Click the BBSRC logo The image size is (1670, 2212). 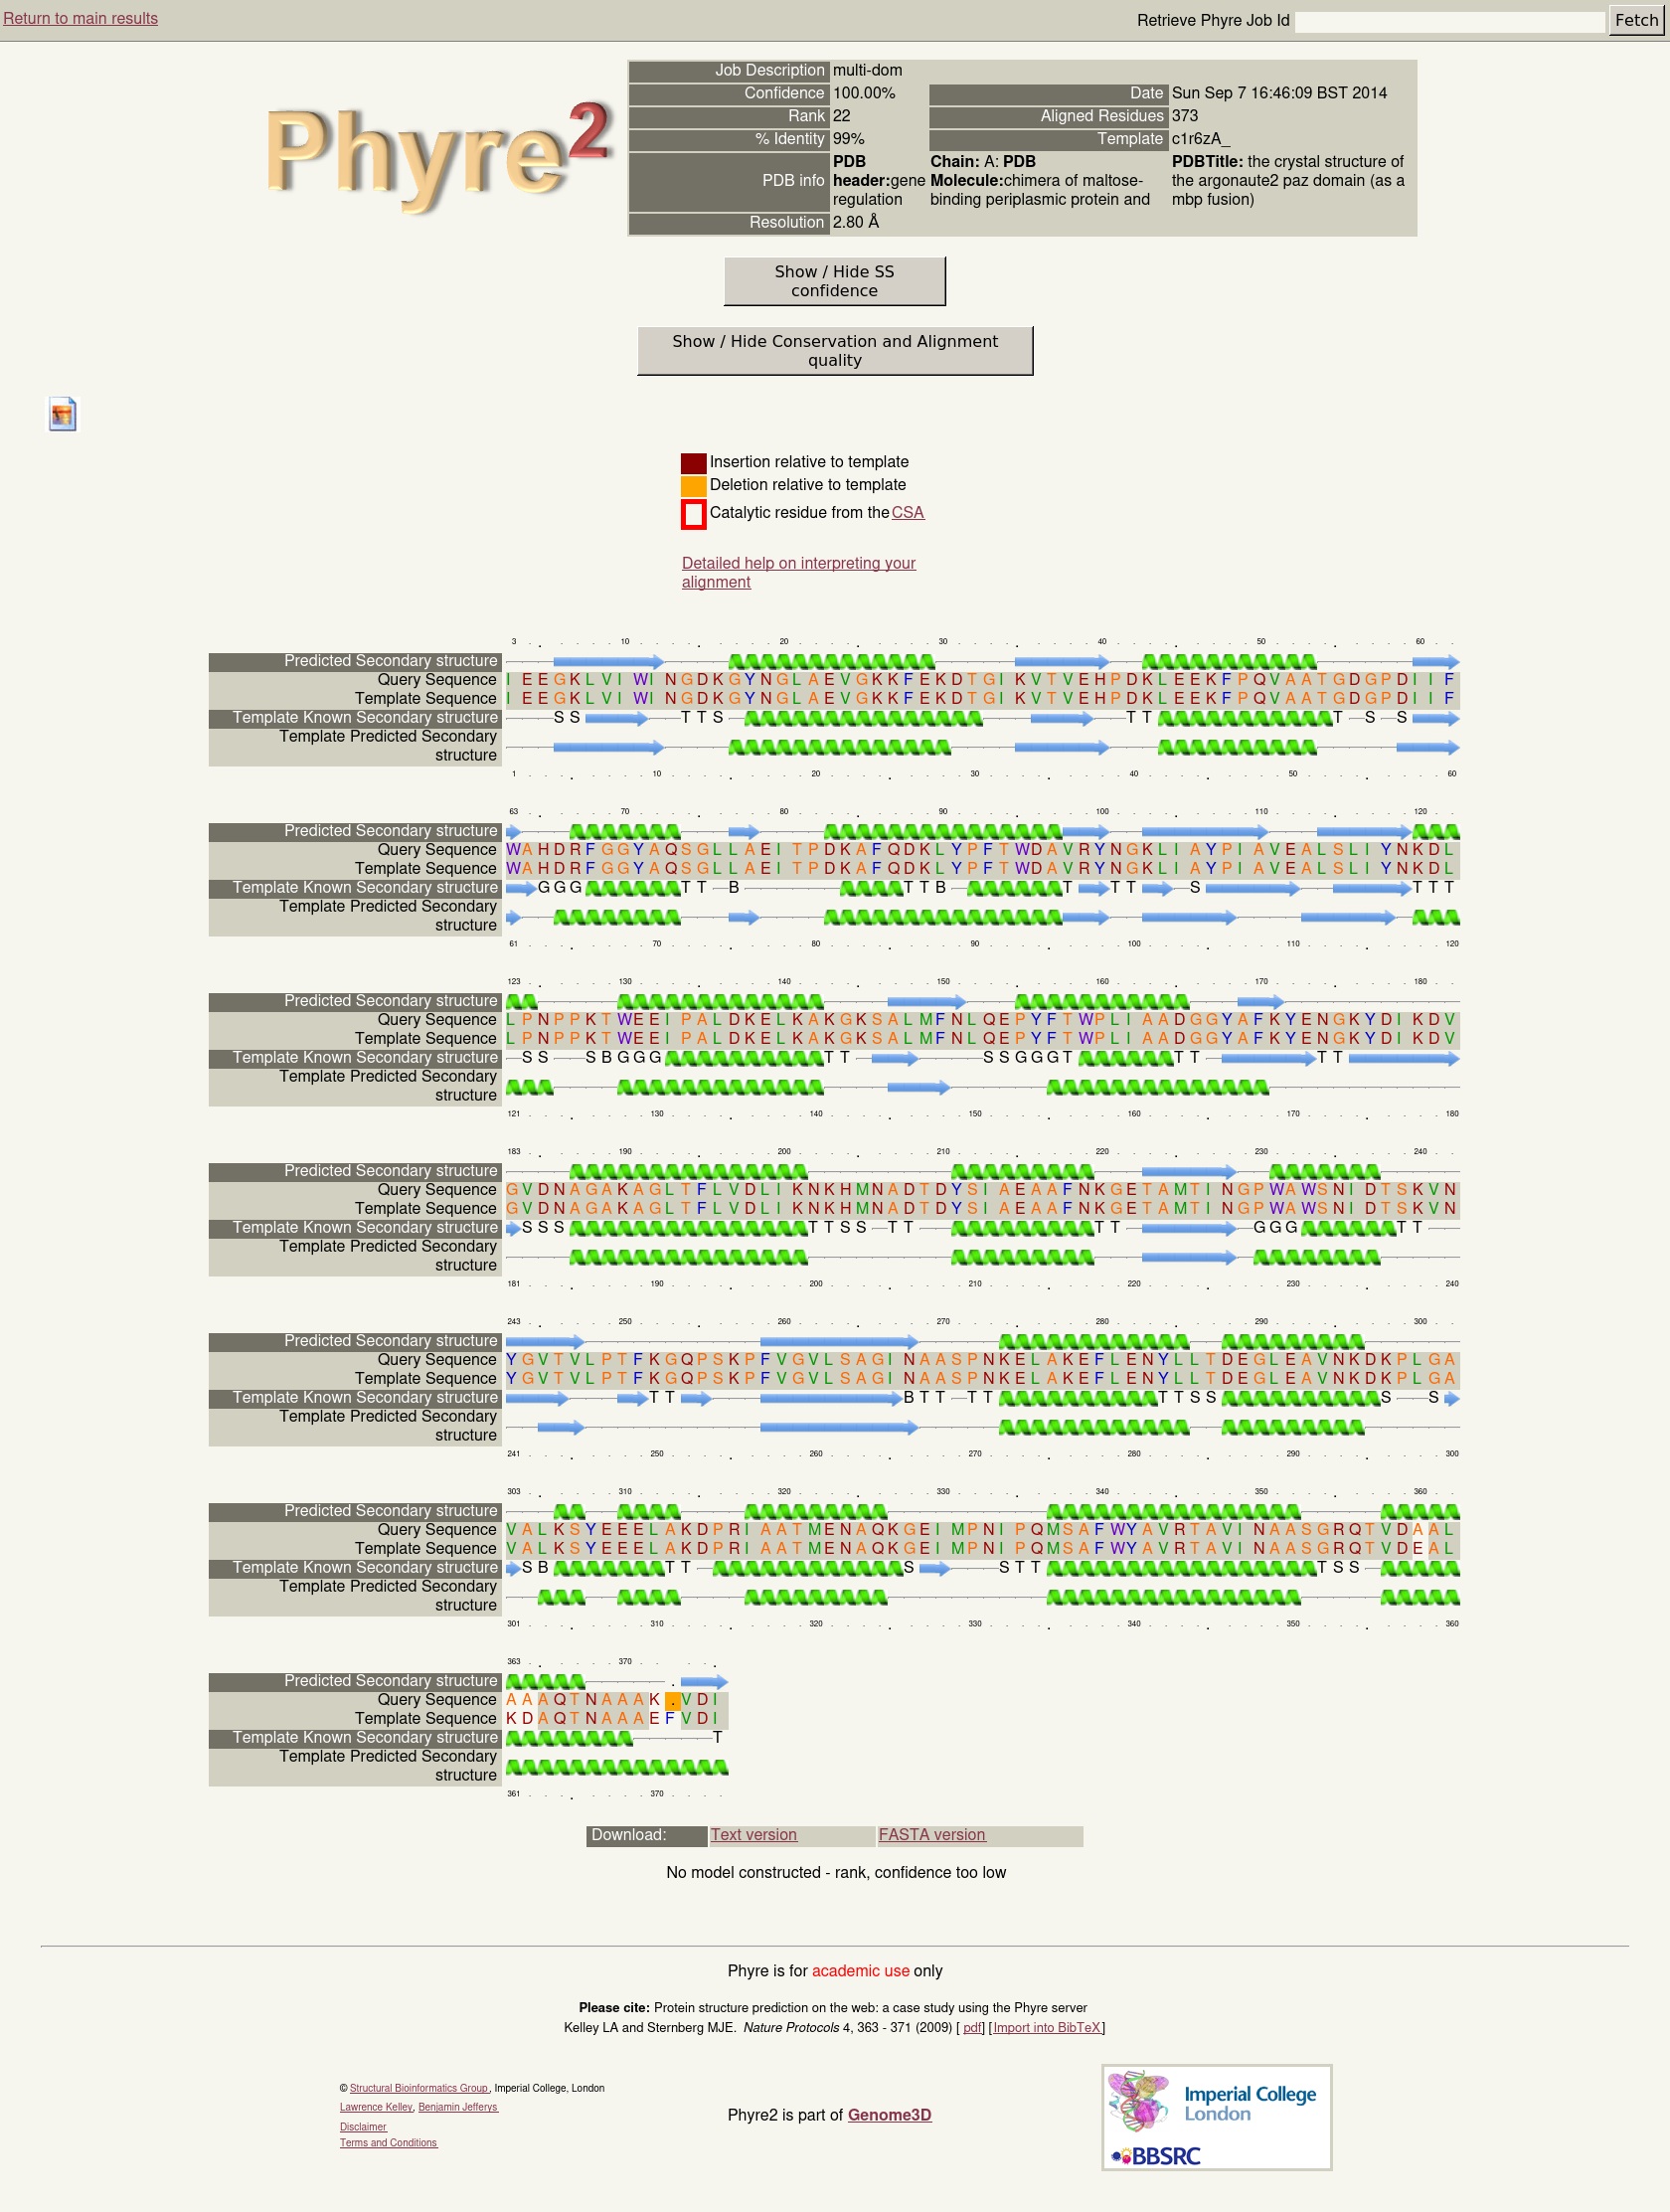[1156, 2156]
